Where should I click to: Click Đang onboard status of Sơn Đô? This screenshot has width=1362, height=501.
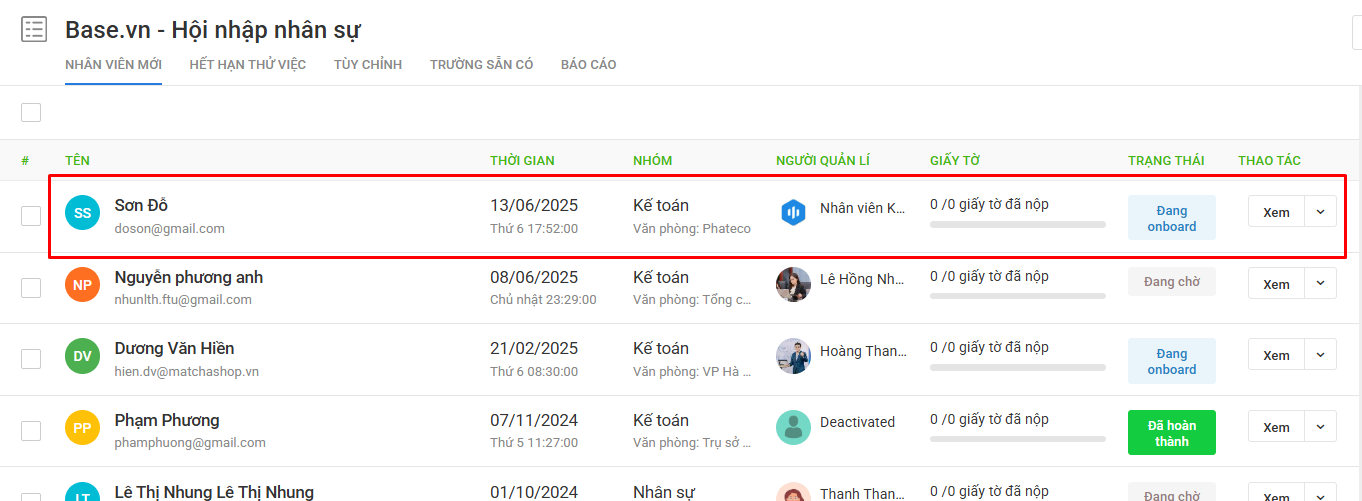coord(1172,218)
